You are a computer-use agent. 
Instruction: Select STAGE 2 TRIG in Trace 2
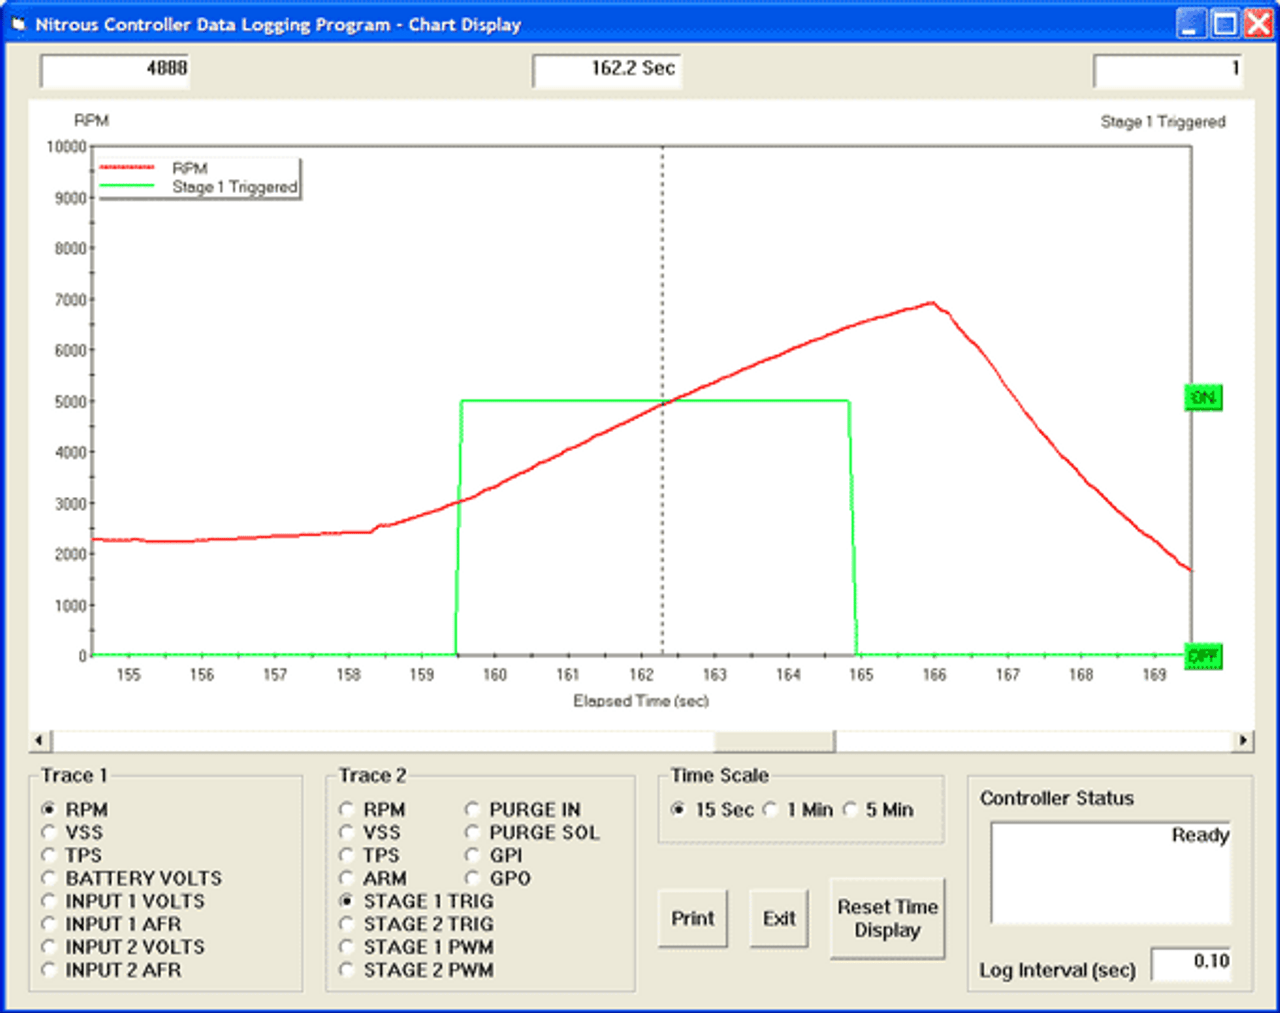pos(346,924)
